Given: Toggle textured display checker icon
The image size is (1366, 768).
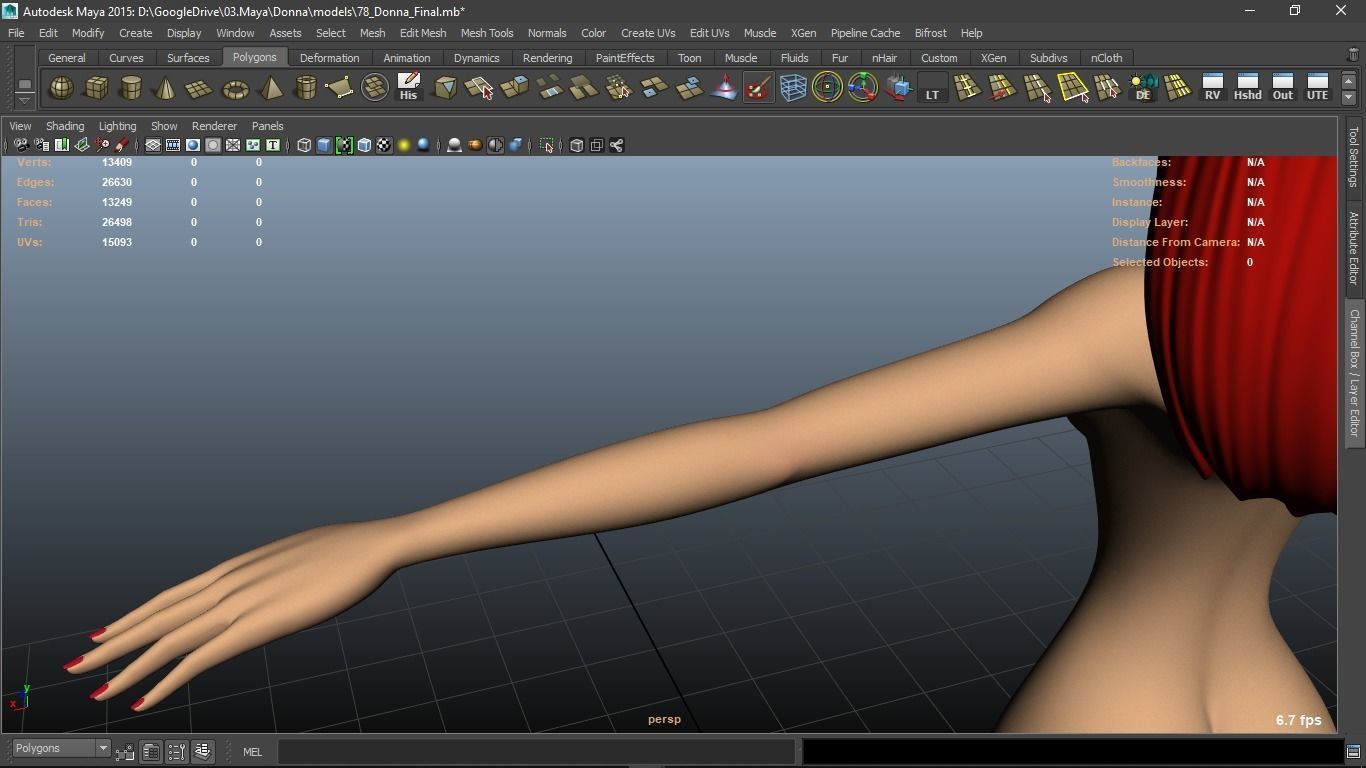Looking at the screenshot, I should click(x=384, y=145).
